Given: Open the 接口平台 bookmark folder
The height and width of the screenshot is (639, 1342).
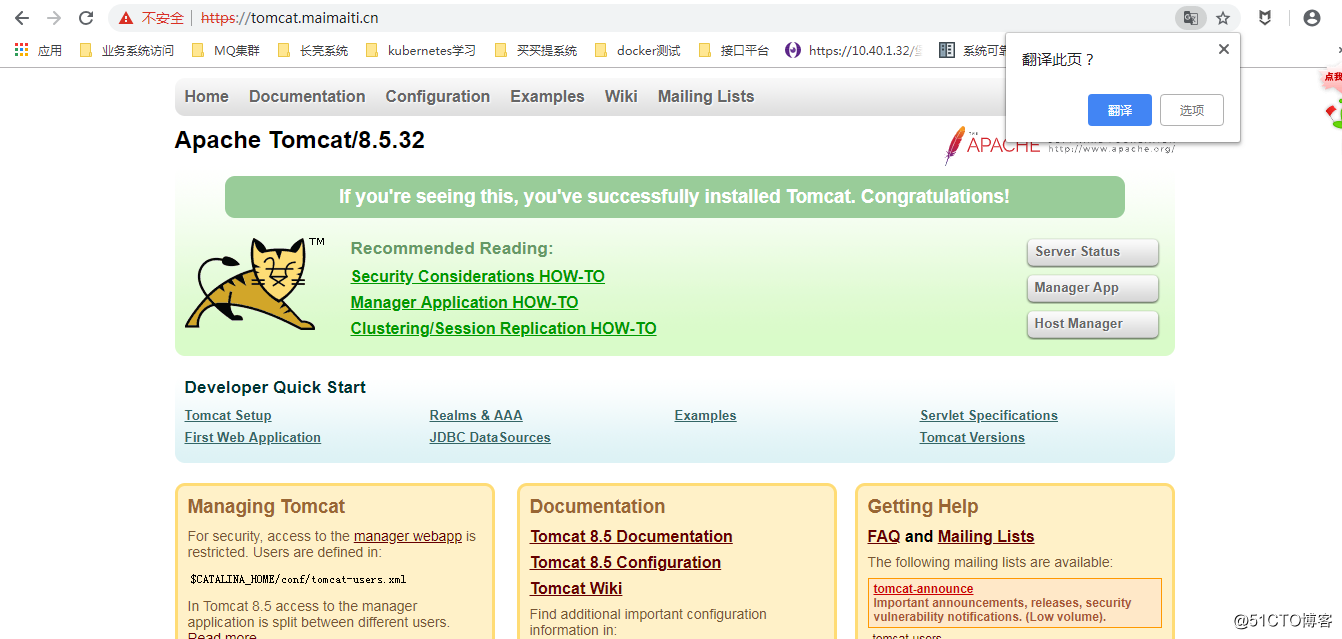Looking at the screenshot, I should (x=733, y=50).
